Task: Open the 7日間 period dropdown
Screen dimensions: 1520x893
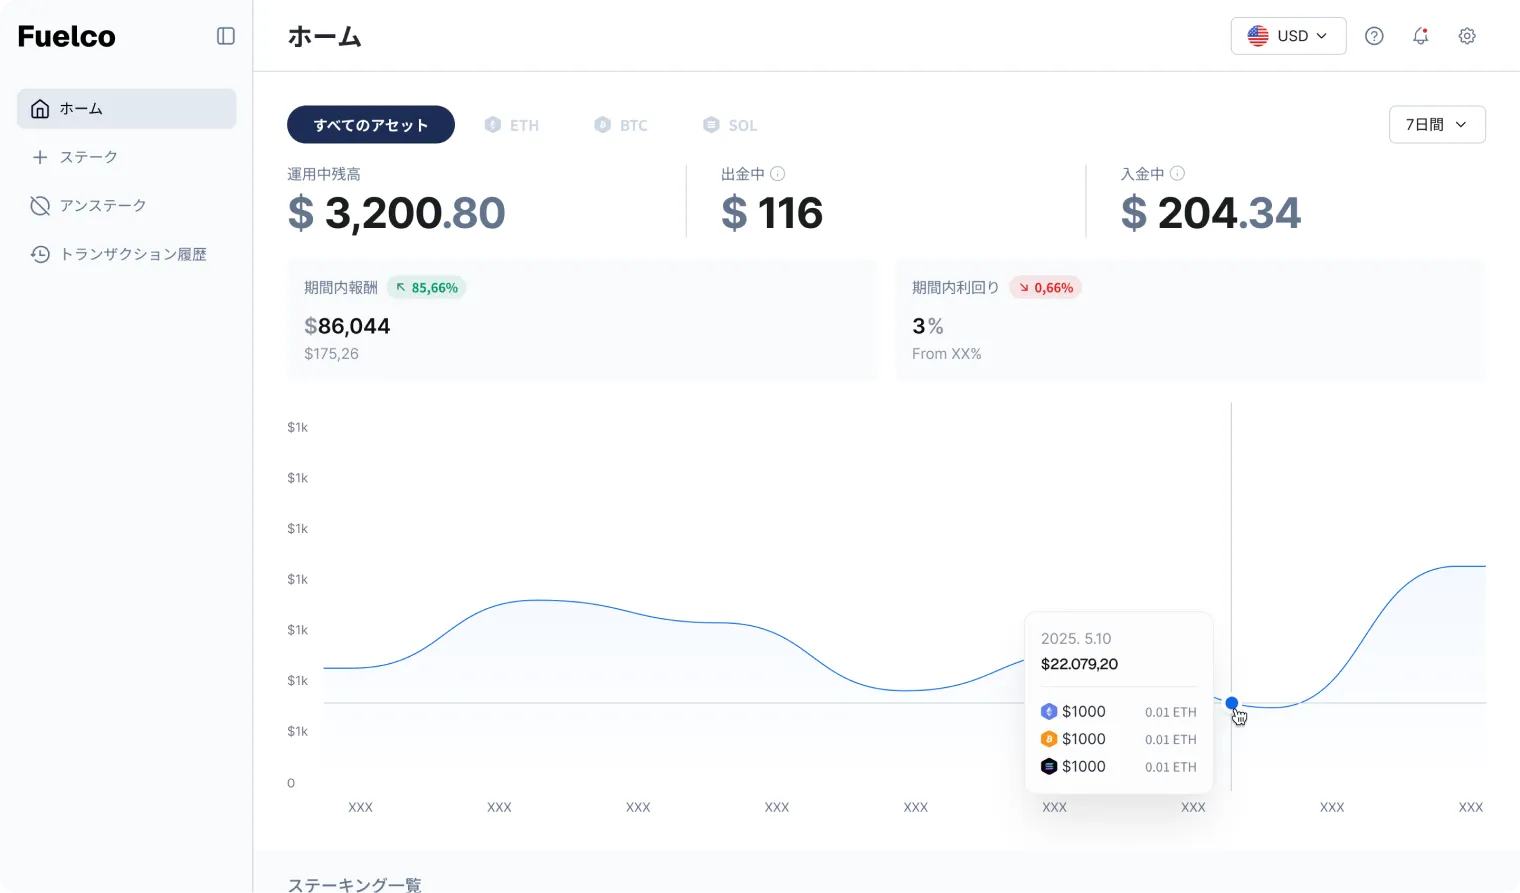Action: coord(1437,124)
